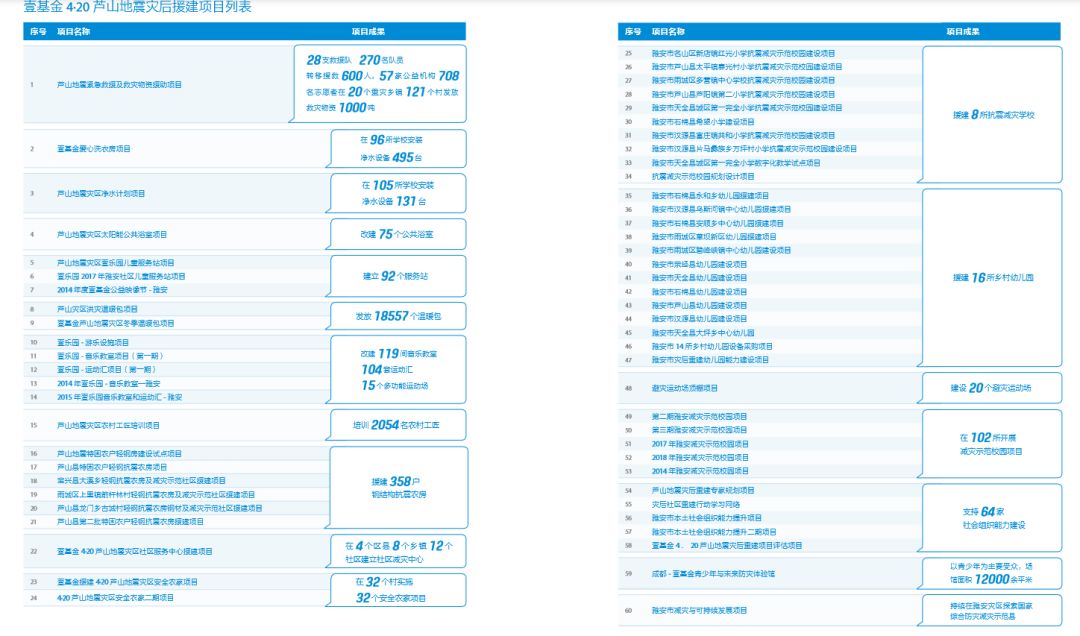Screen dimensions: 1080x636
Task: Click the result '馆面积 12000 余平米'
Action: click(x=989, y=579)
